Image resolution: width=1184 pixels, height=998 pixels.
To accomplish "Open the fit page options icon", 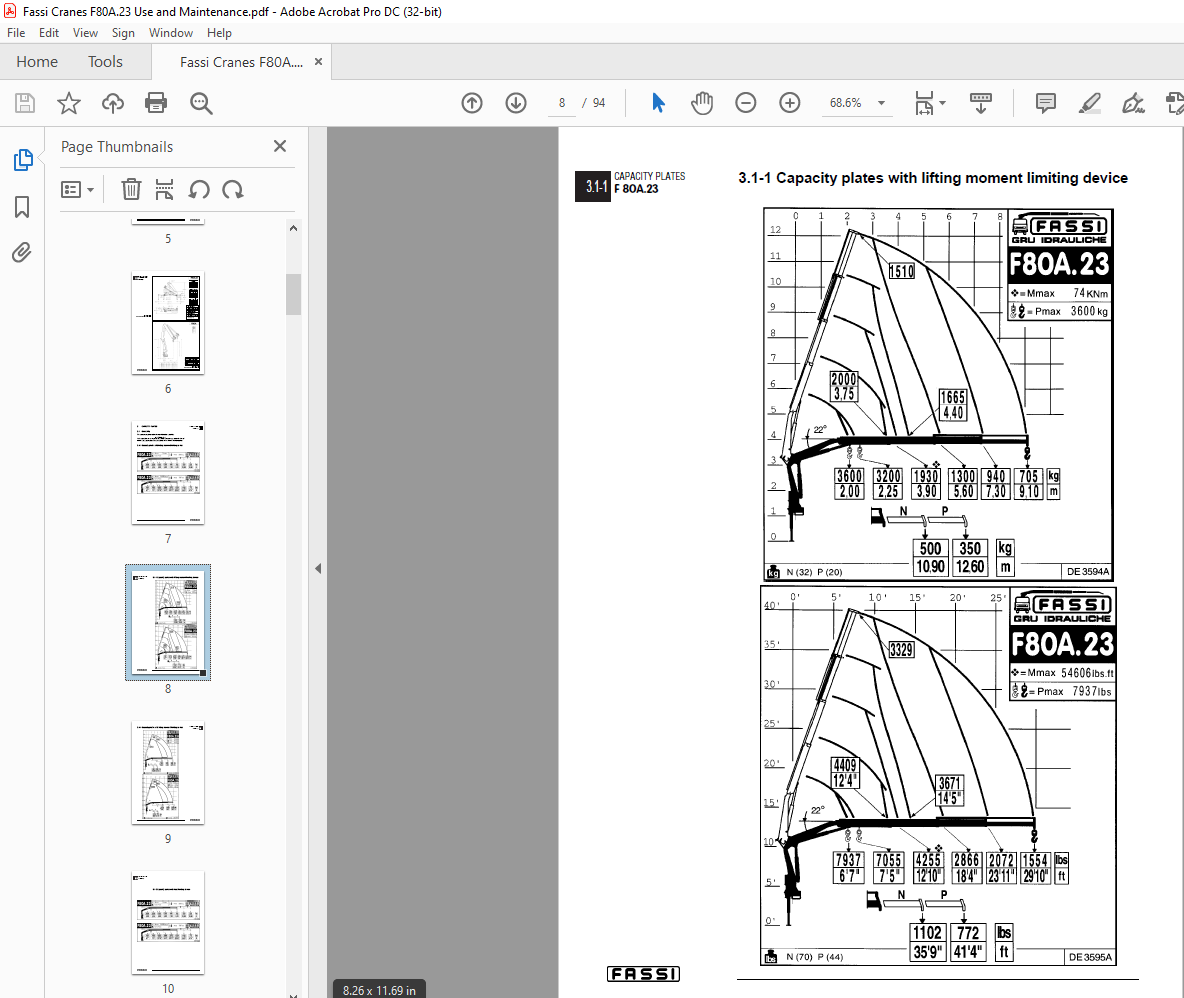I will pos(924,103).
